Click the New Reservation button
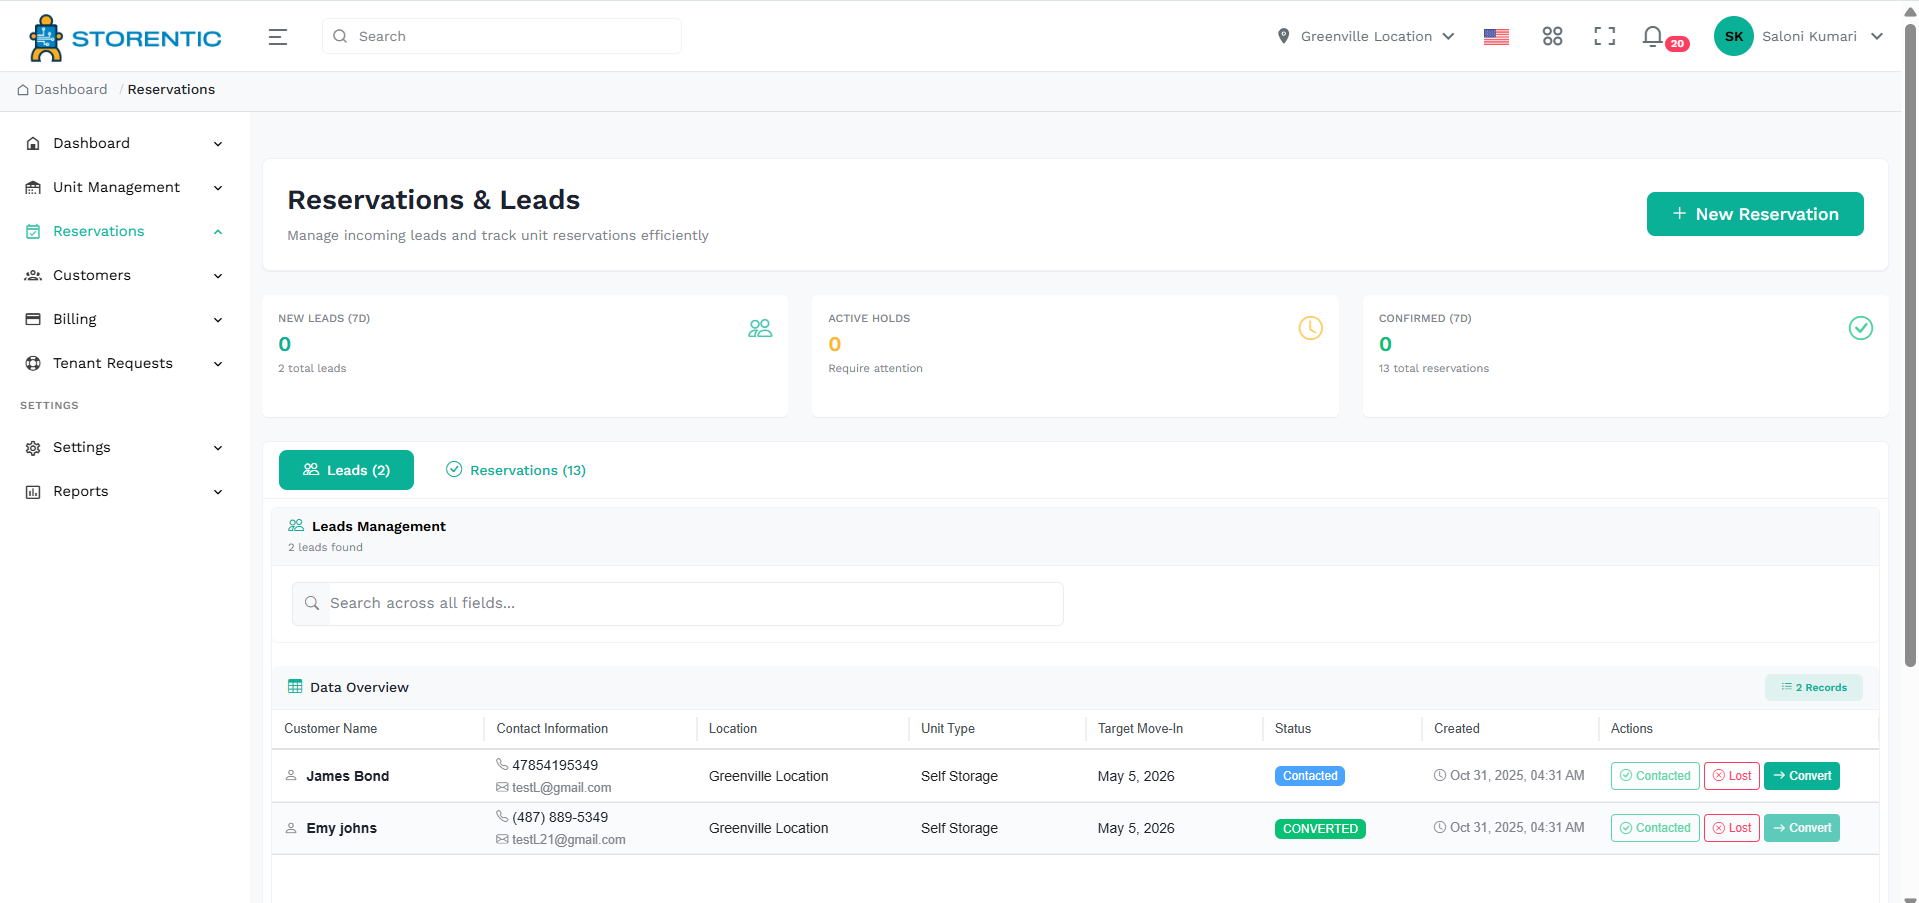This screenshot has width=1919, height=903. pos(1754,213)
